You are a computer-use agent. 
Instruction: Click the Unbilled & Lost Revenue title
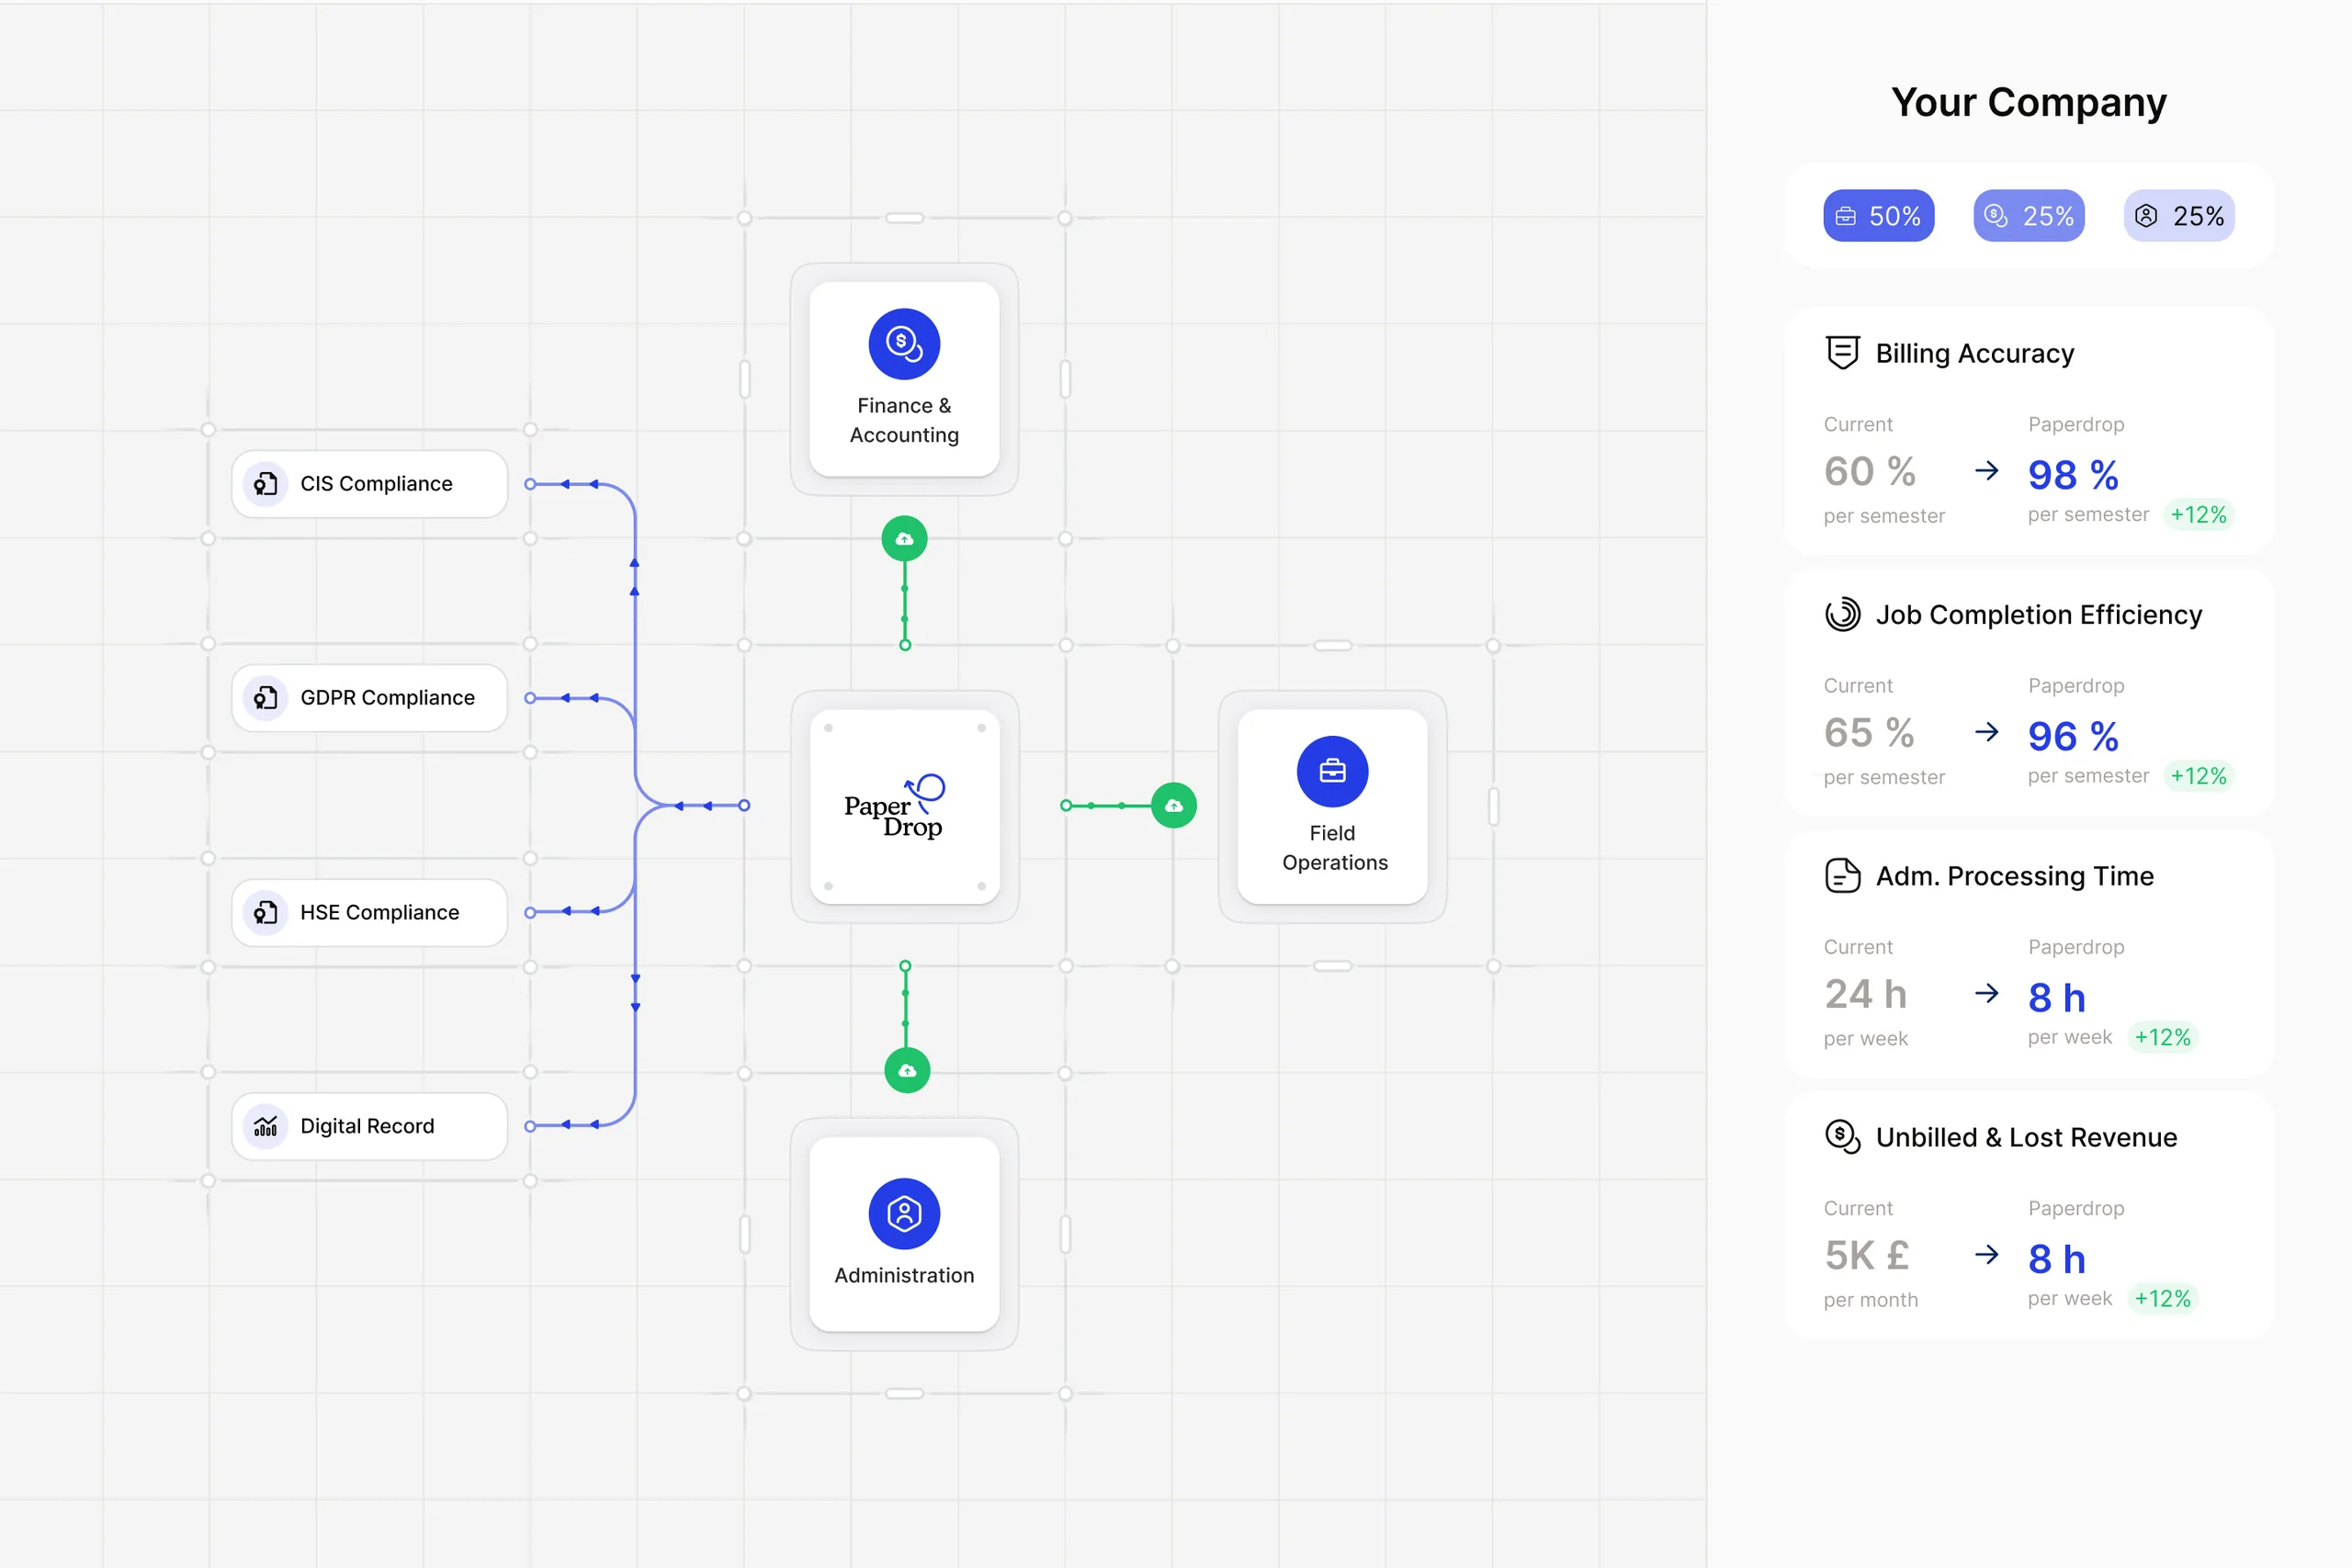point(2026,1137)
